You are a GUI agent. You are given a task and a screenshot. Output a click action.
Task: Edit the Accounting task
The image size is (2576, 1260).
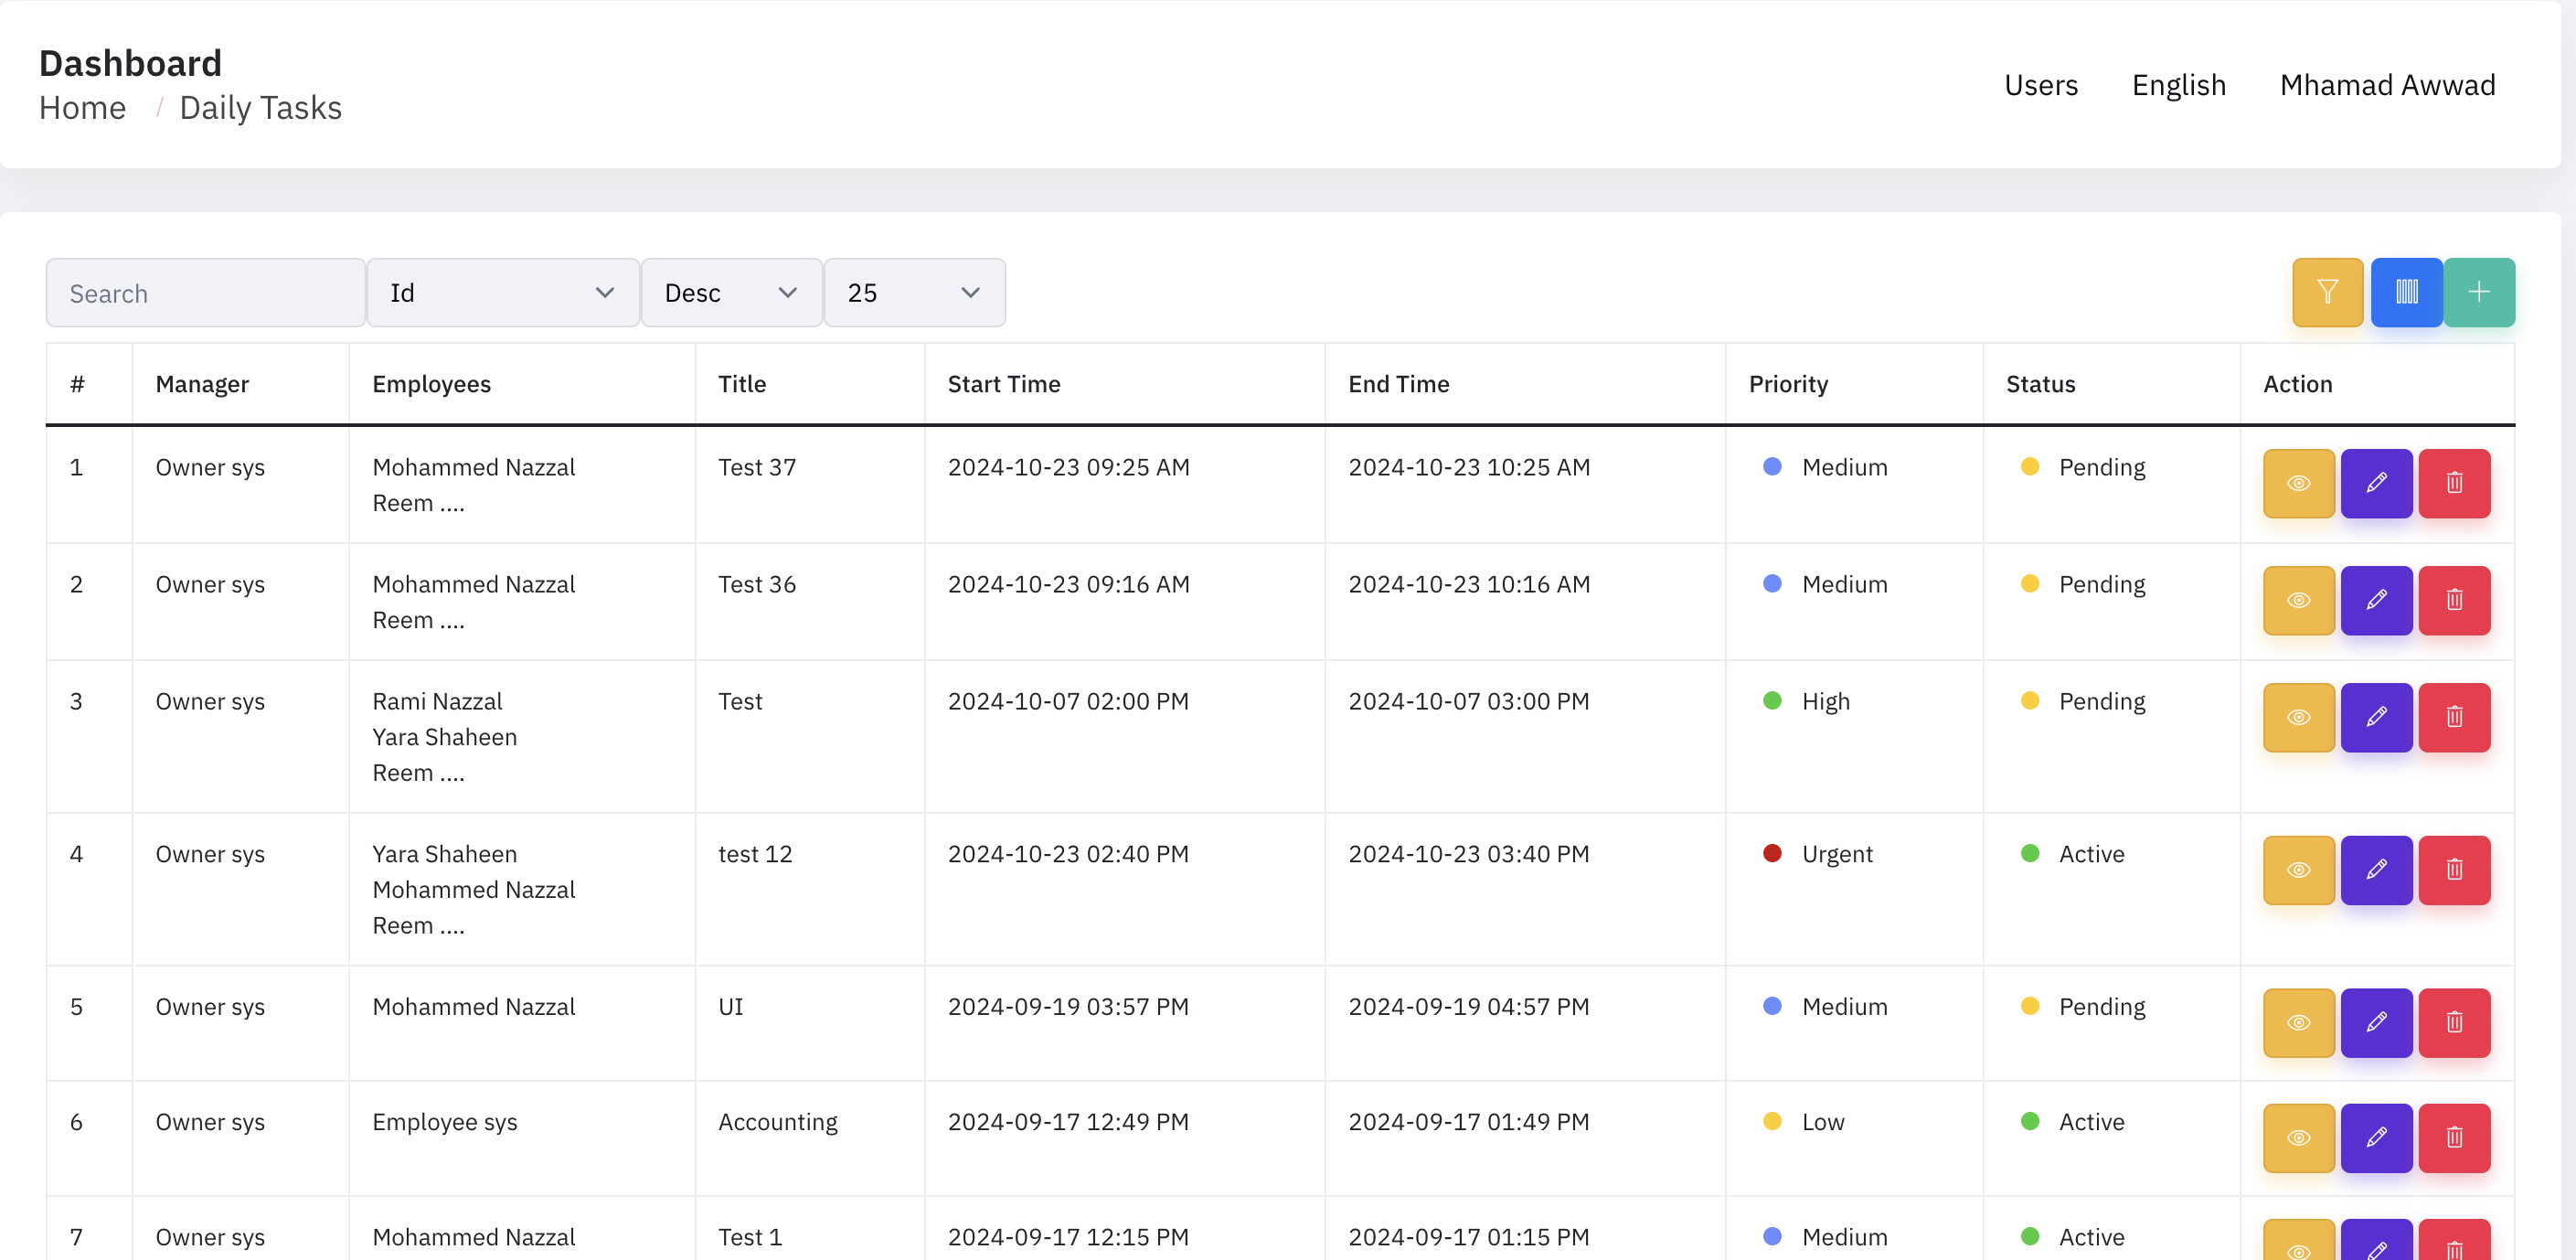tap(2376, 1138)
